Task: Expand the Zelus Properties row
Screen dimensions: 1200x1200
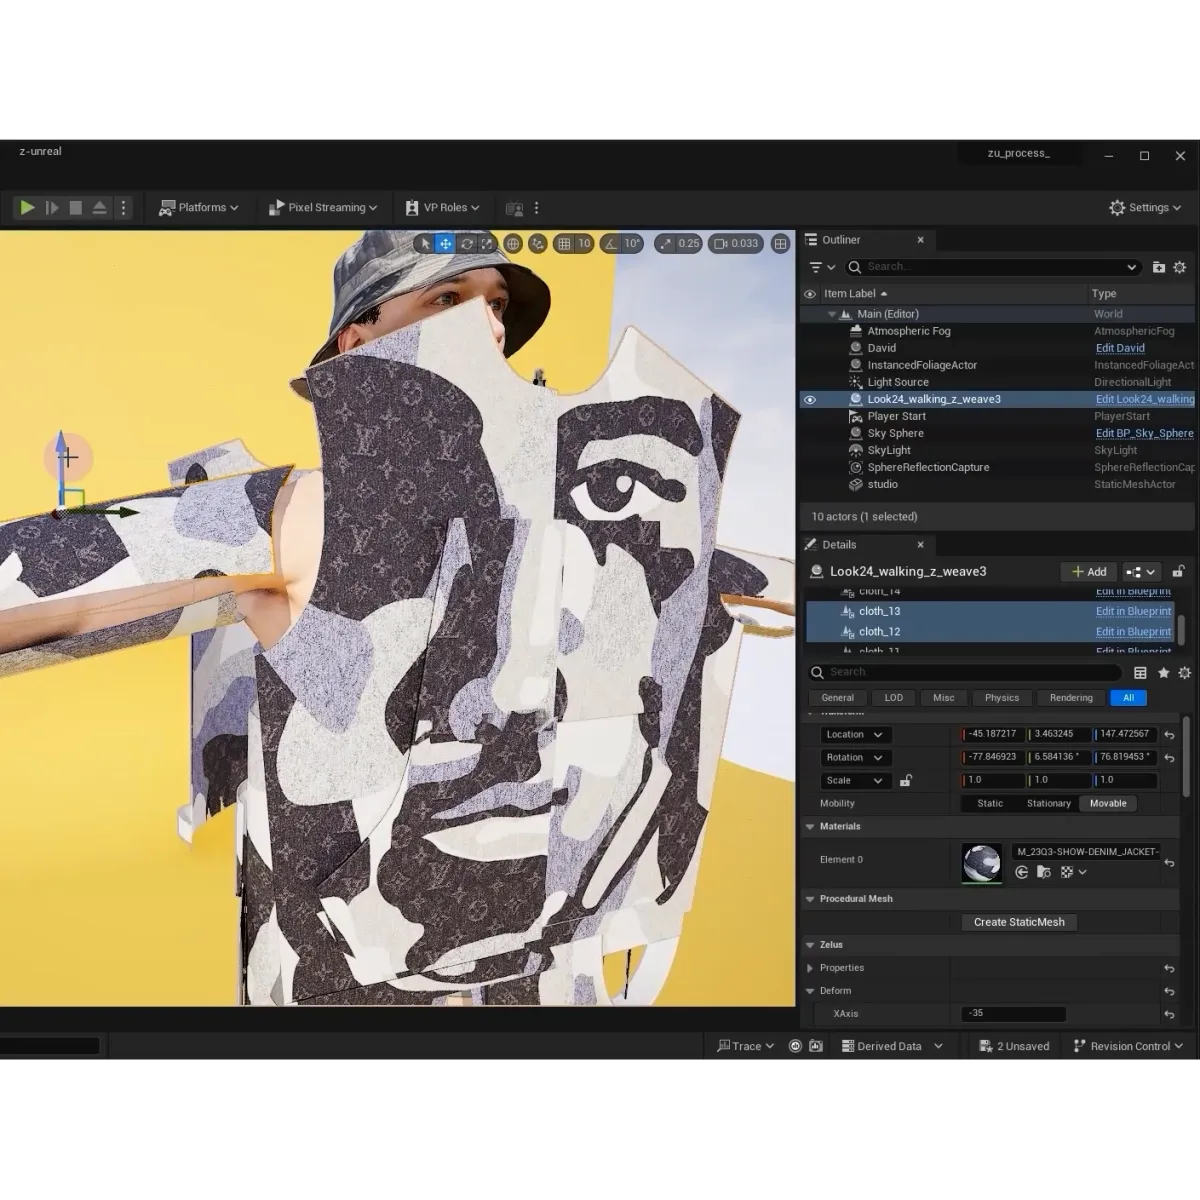Action: pyautogui.click(x=811, y=967)
